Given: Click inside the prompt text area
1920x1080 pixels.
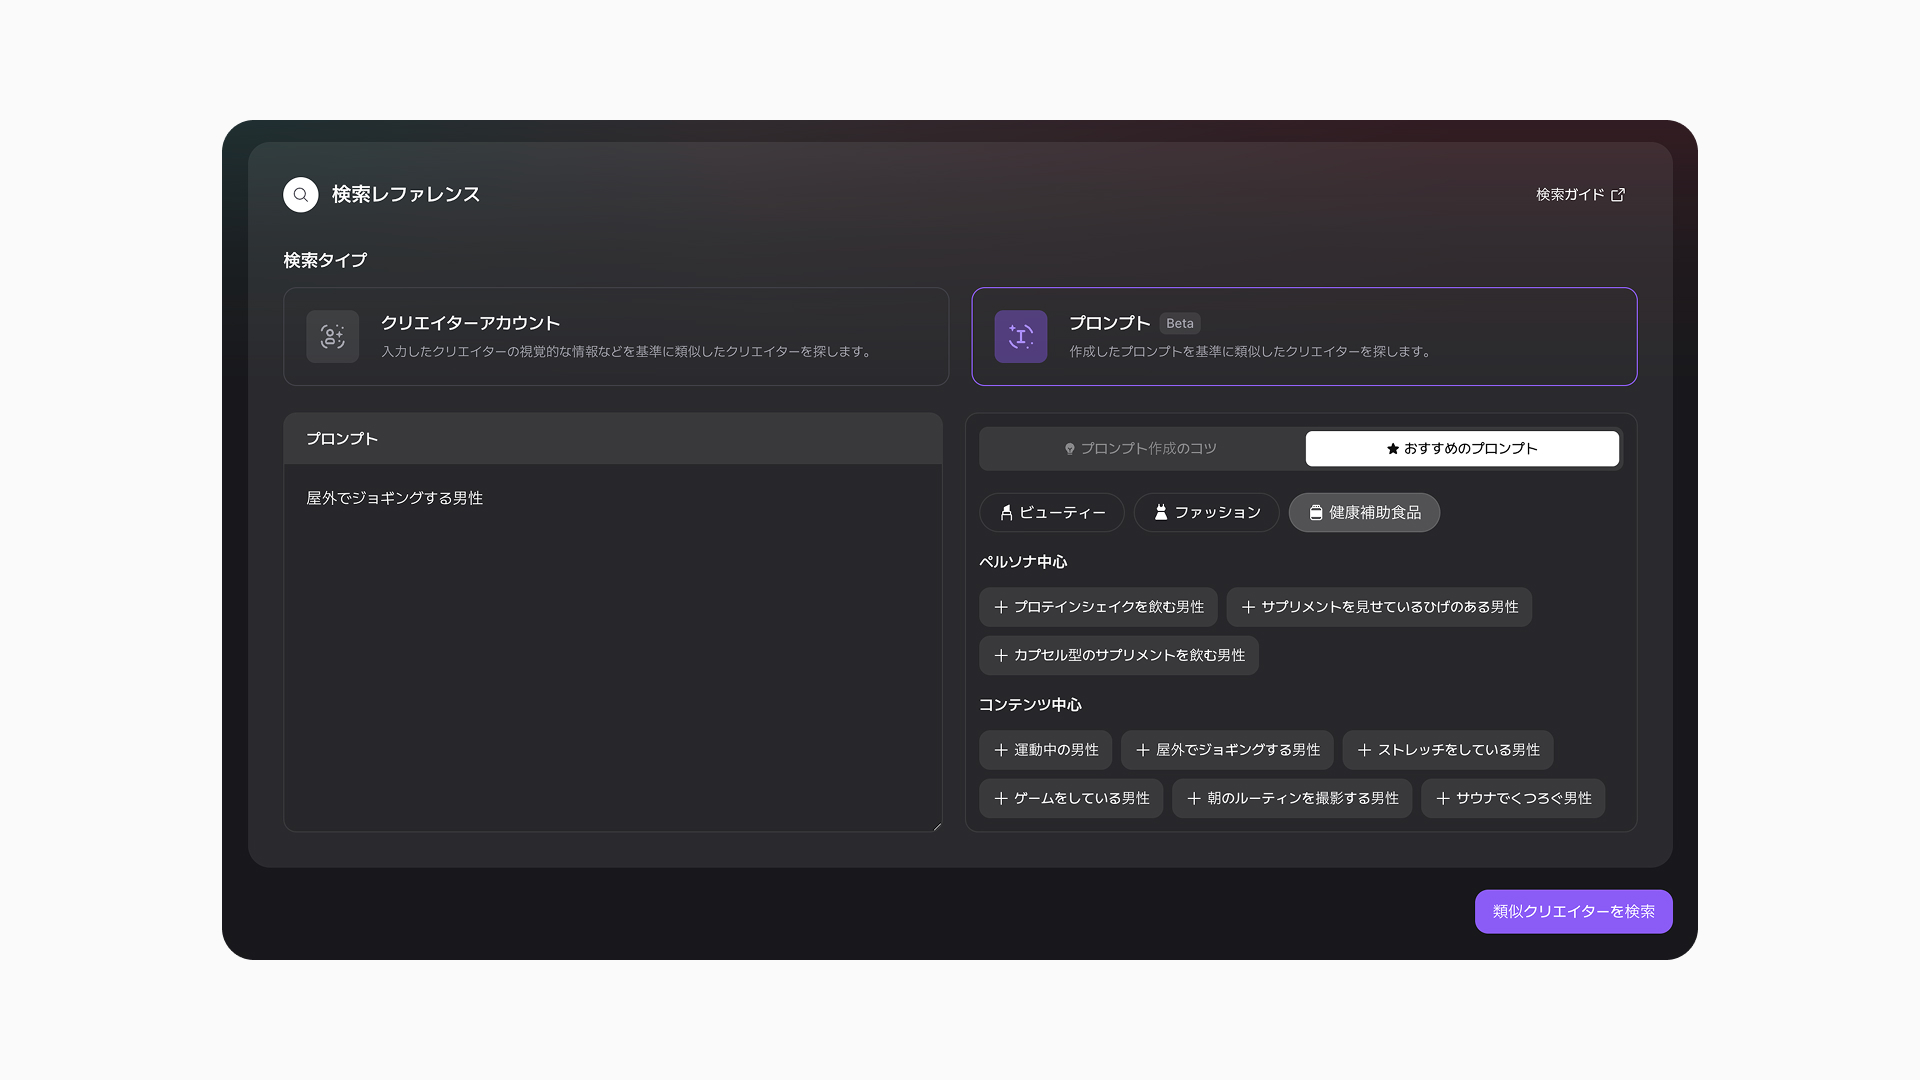Looking at the screenshot, I should click(x=612, y=650).
